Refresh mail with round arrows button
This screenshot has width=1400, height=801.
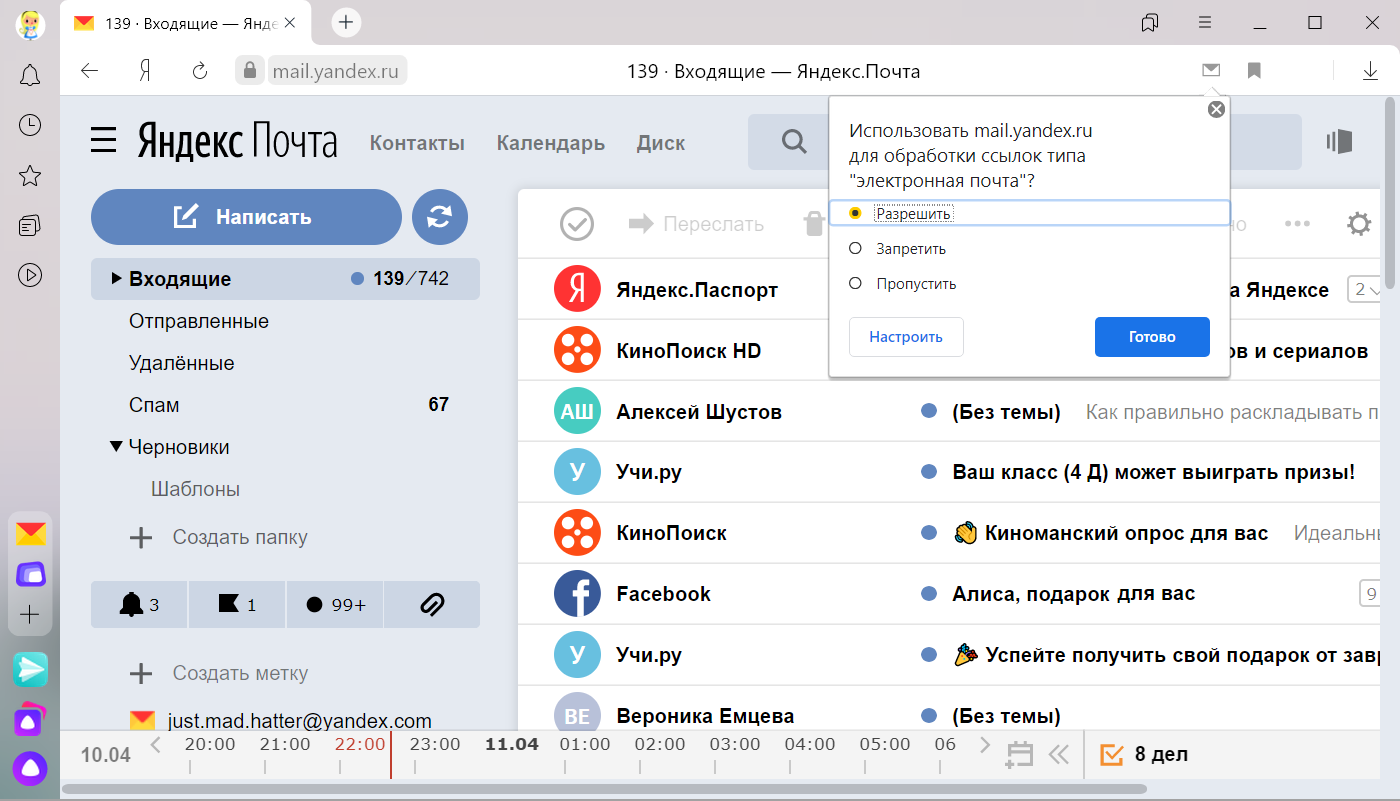point(440,217)
